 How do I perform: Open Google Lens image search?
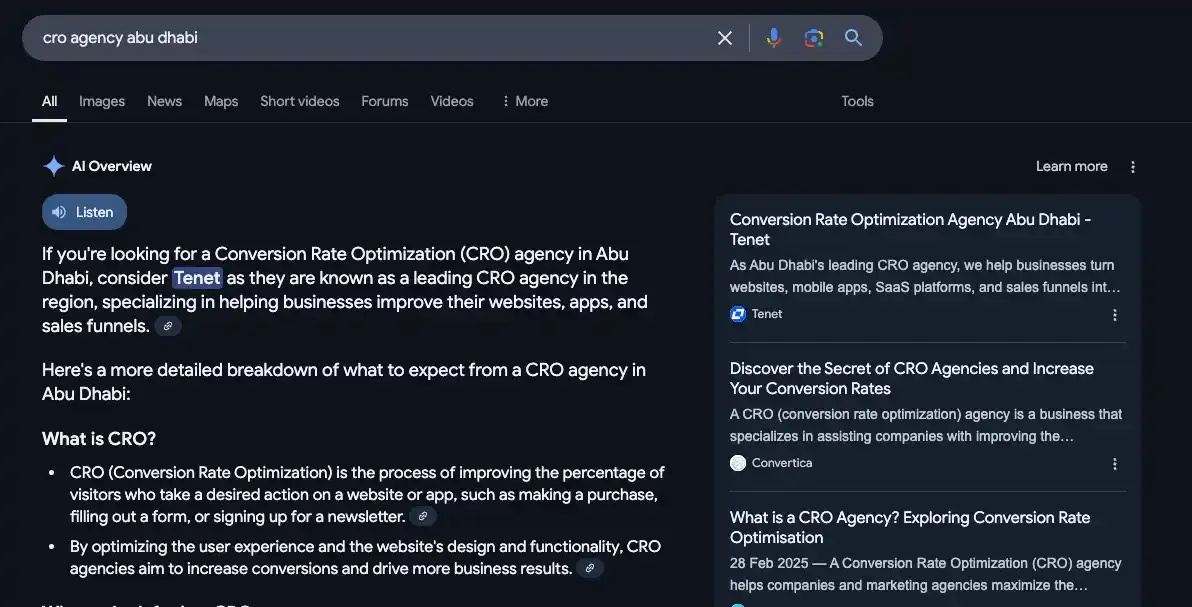[x=813, y=38]
